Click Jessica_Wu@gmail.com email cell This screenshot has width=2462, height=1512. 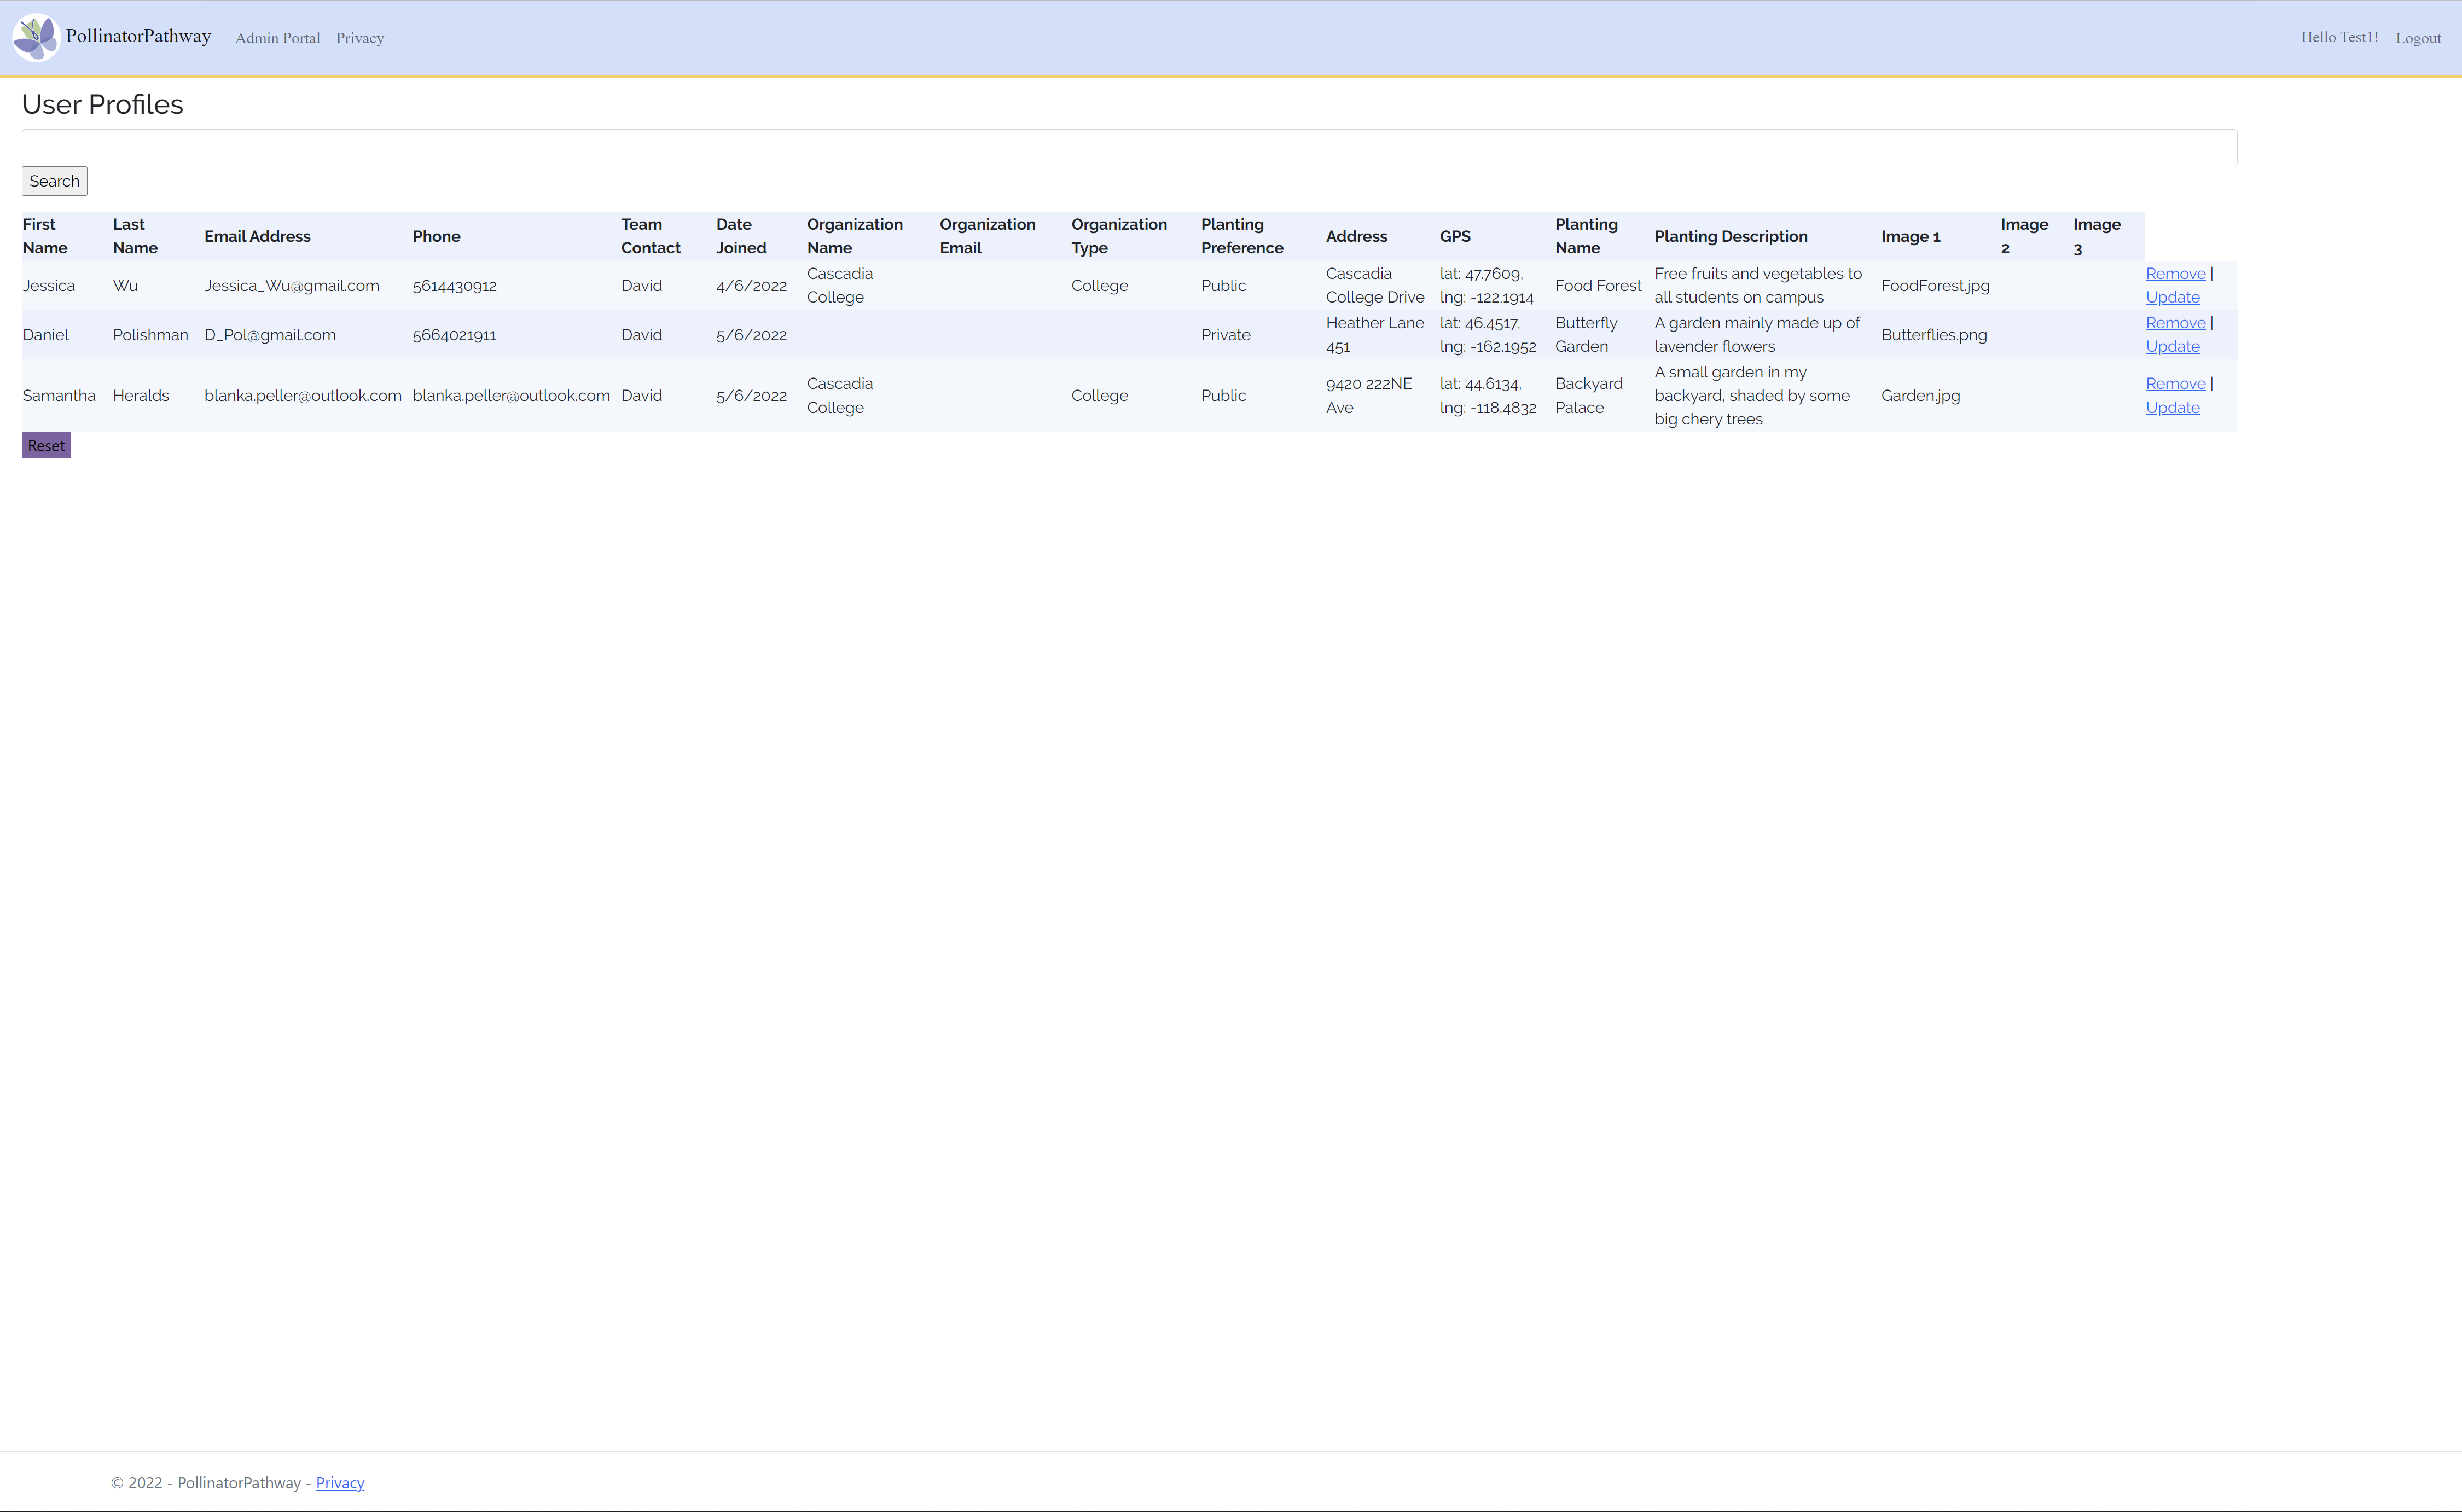click(x=291, y=285)
